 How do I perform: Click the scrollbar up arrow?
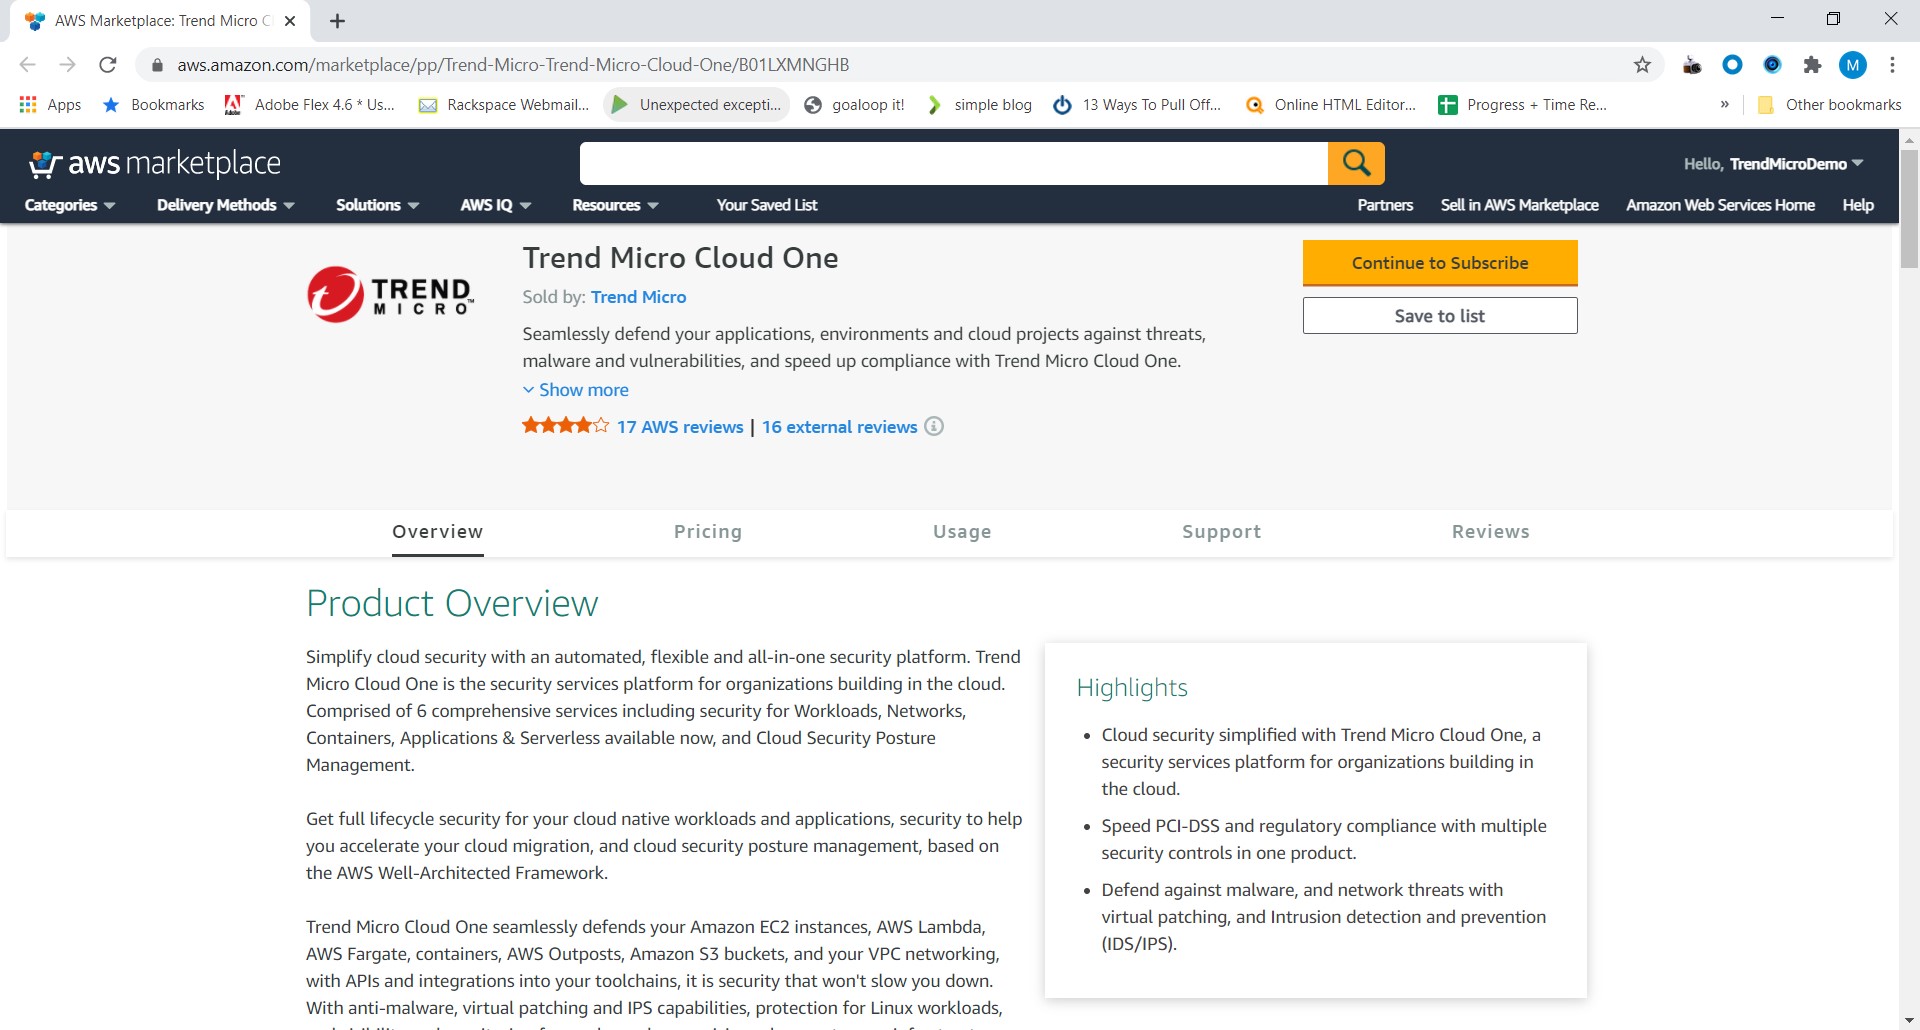click(x=1909, y=139)
